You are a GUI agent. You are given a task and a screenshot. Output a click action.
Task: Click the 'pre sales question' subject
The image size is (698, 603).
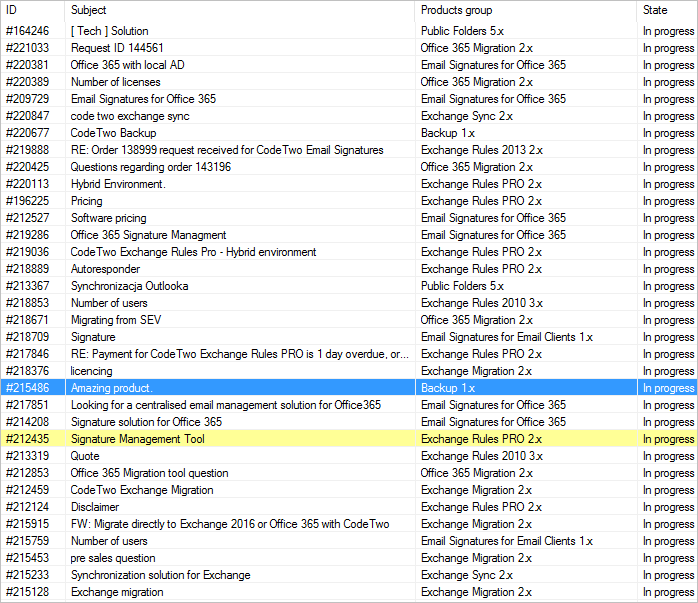click(x=113, y=558)
